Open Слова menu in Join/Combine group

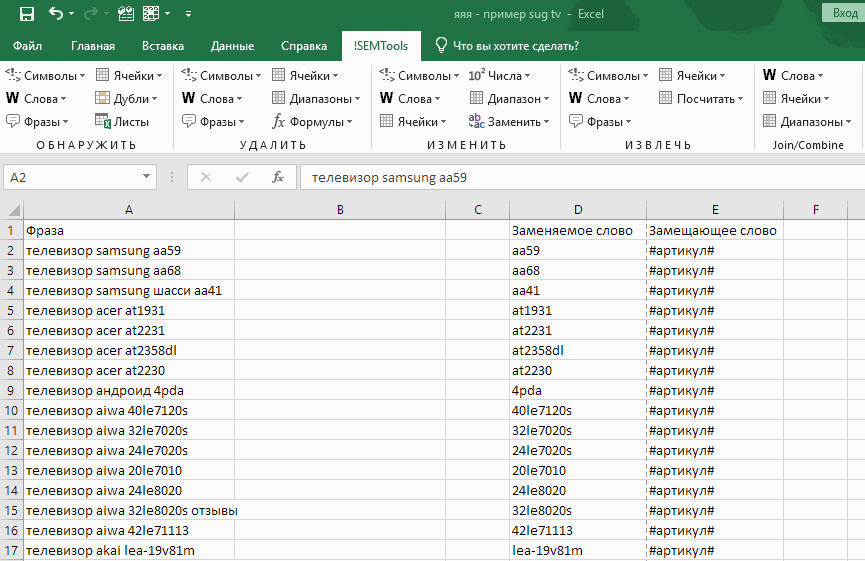(x=793, y=76)
